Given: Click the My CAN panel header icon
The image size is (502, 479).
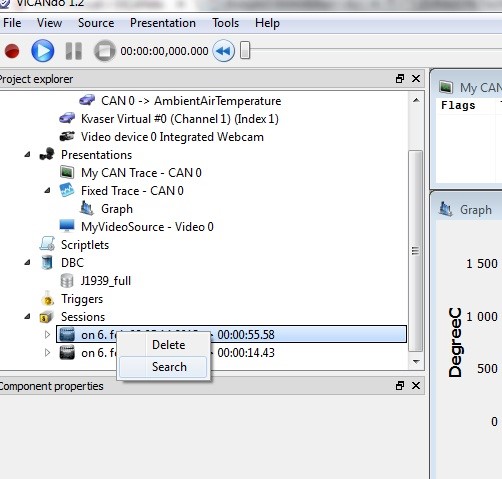Looking at the screenshot, I should point(446,88).
